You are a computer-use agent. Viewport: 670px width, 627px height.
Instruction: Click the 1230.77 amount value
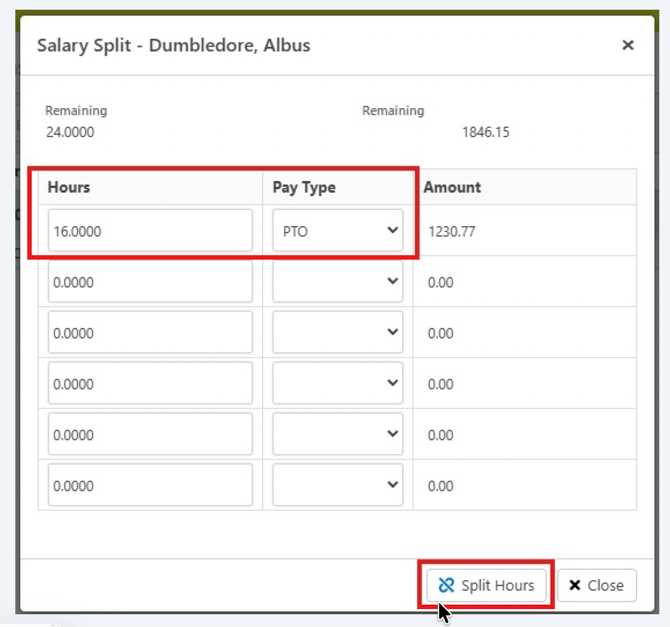coord(452,231)
